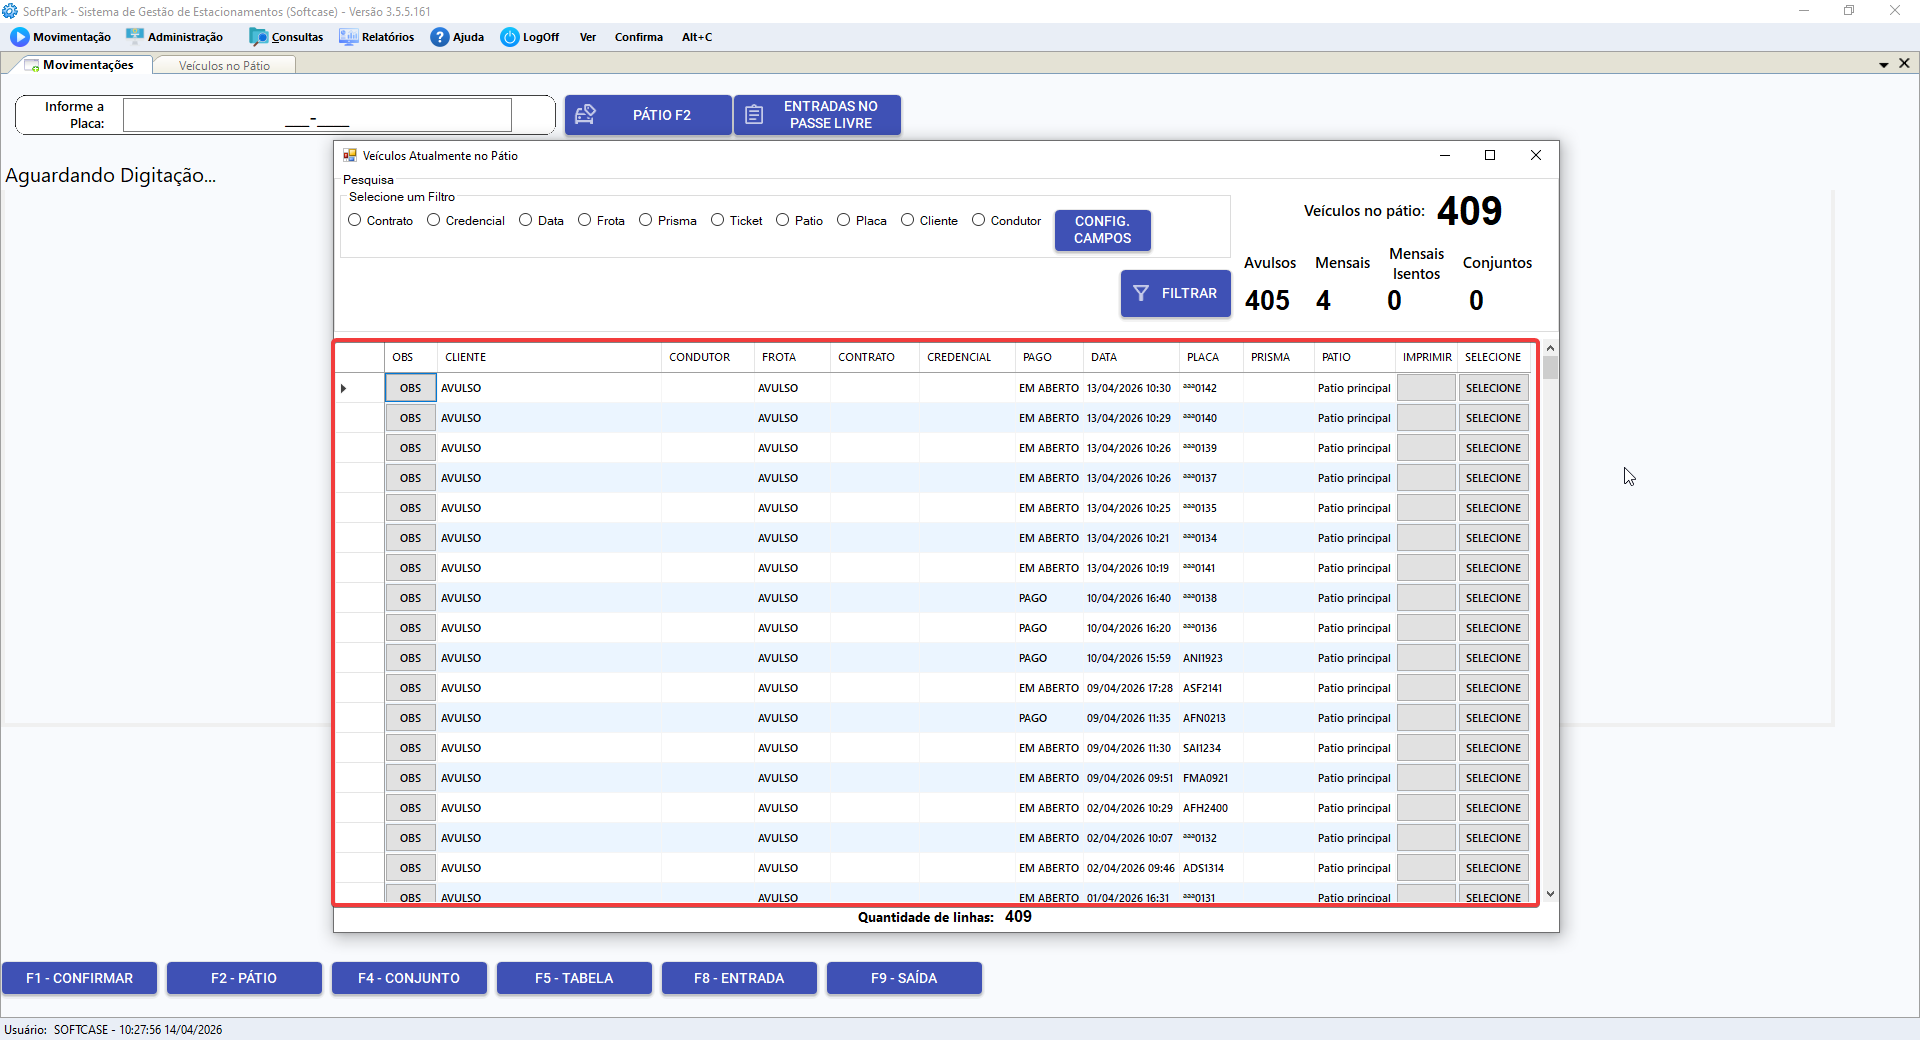Viewport: 1920px width, 1040px height.
Task: Select the Placa filter radio button
Action: click(844, 220)
